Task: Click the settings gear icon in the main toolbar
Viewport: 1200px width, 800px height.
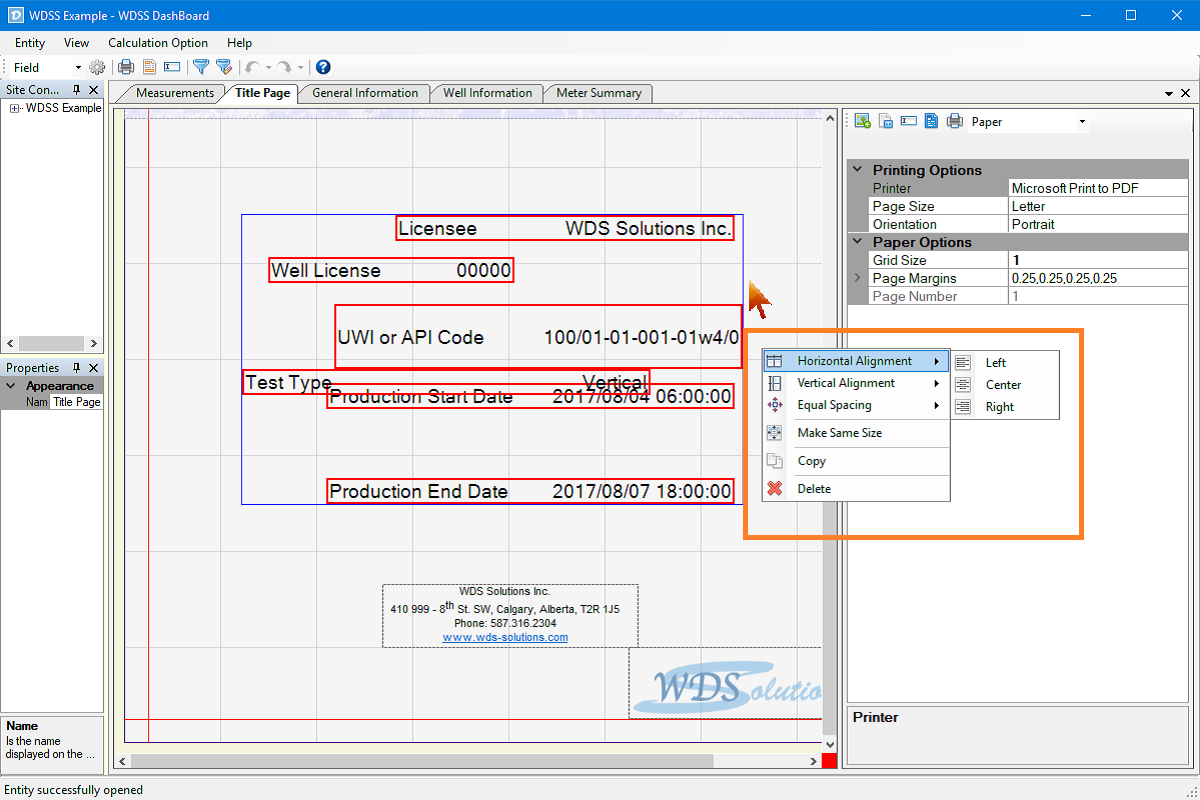Action: [97, 67]
